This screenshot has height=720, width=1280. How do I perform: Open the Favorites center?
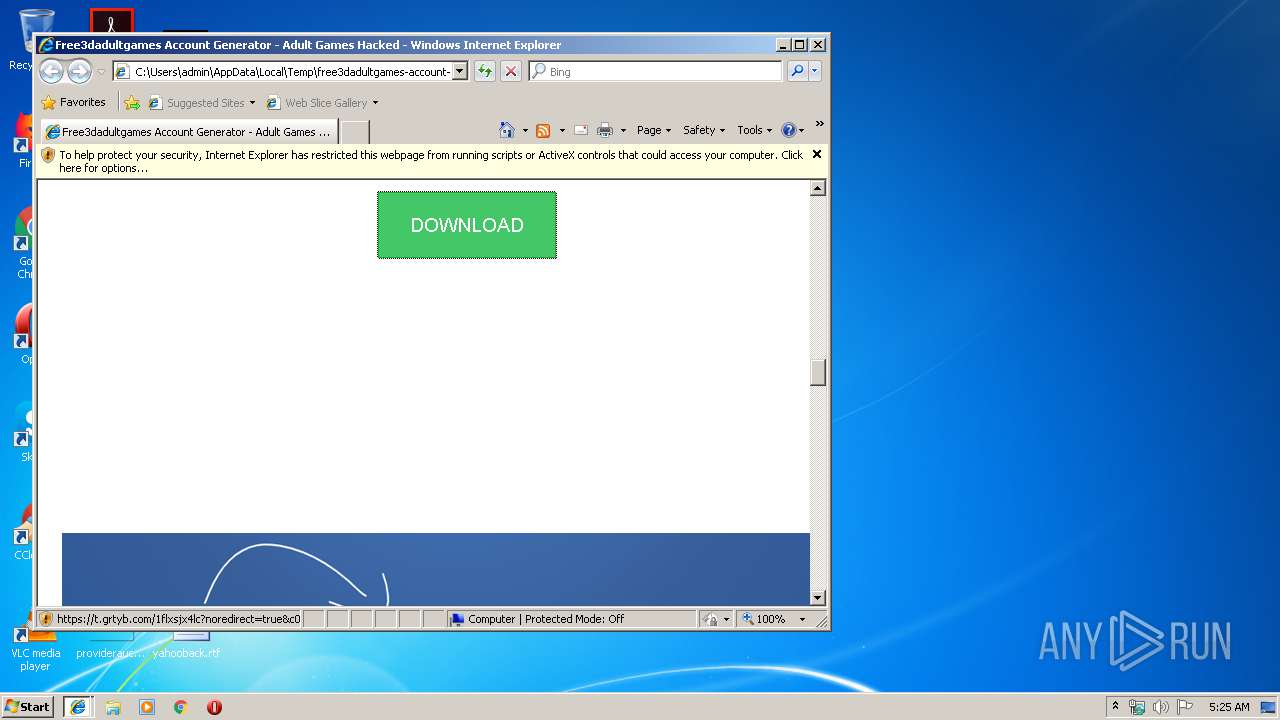[x=73, y=102]
